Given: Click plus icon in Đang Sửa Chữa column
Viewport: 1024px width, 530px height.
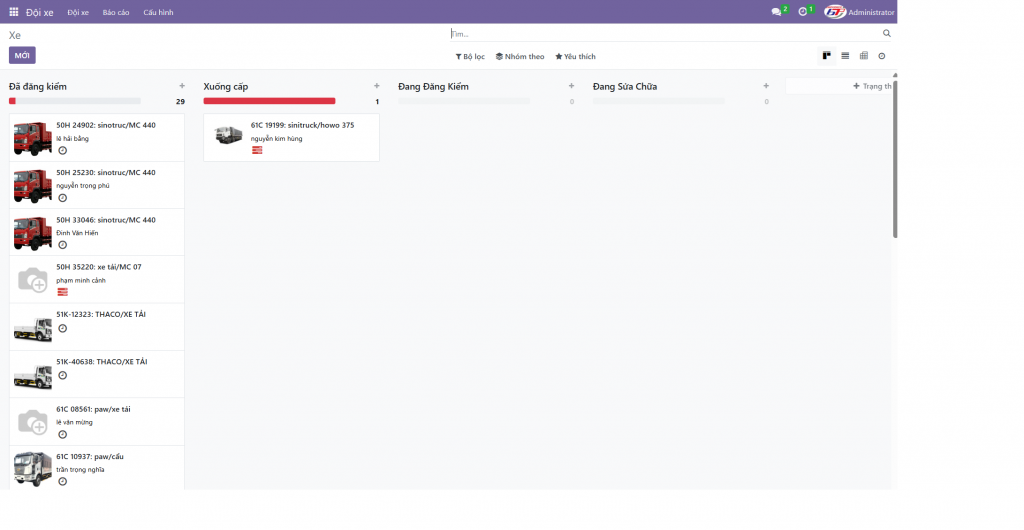Looking at the screenshot, I should coord(766,87).
